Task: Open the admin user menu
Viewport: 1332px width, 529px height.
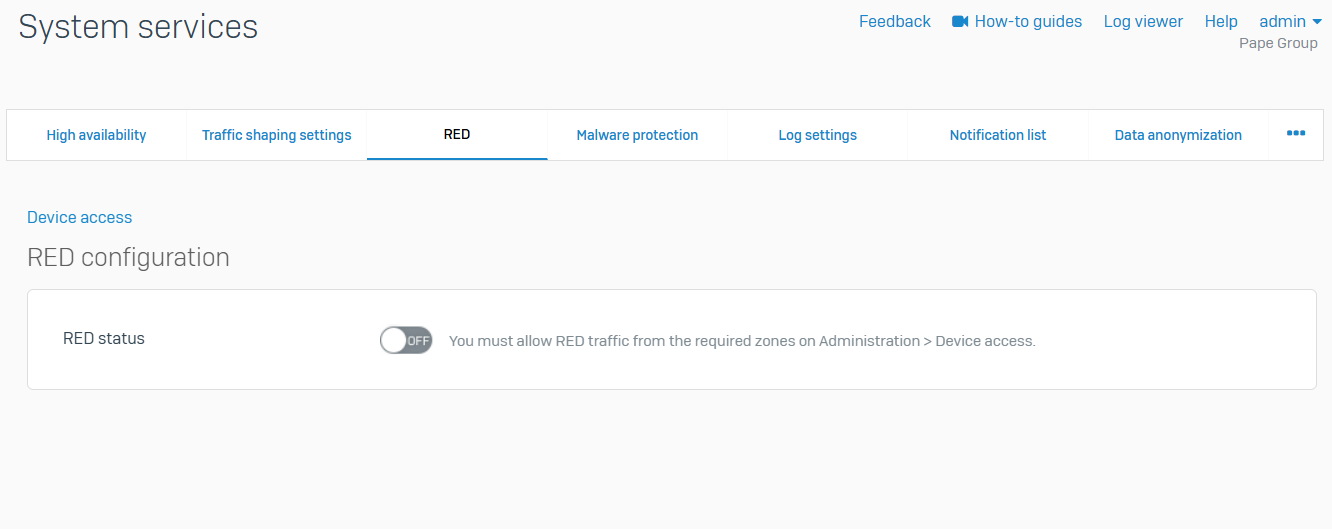Action: pos(1290,21)
